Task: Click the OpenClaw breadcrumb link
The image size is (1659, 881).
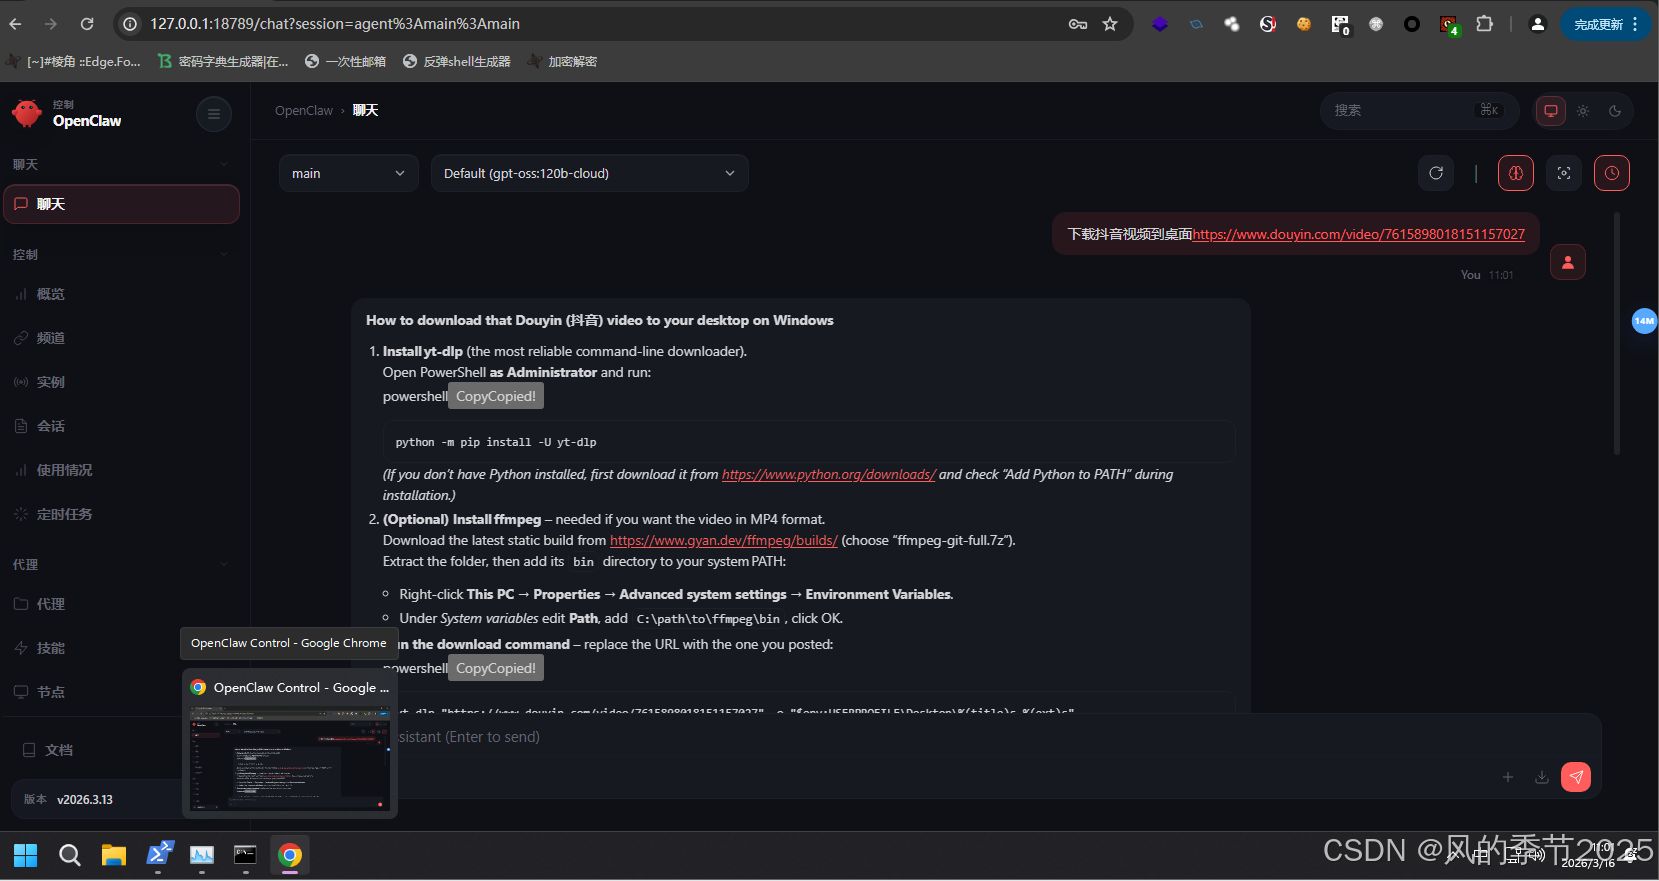Action: tap(304, 110)
